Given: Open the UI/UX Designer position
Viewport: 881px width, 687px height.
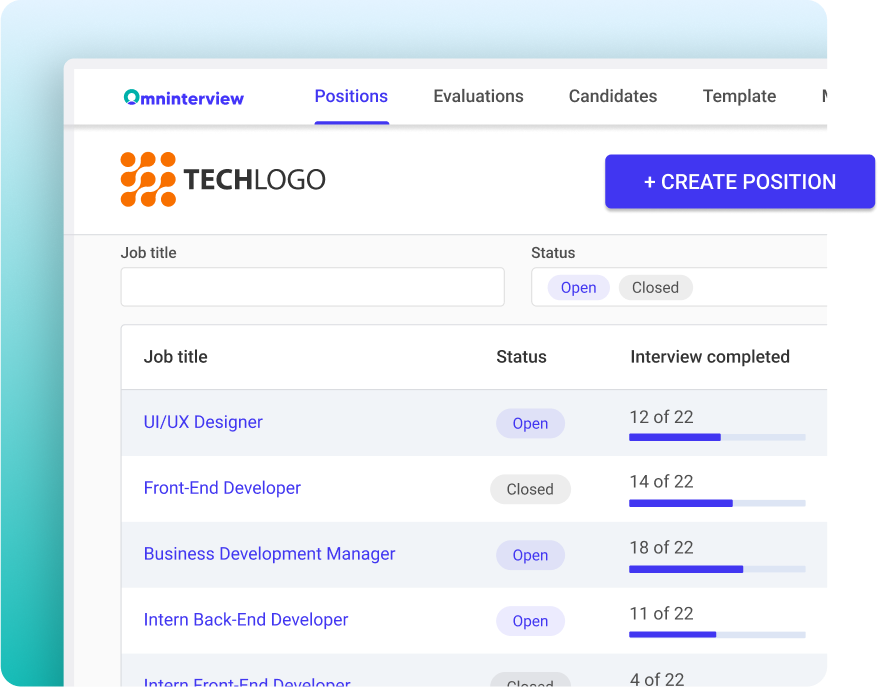Looking at the screenshot, I should 203,422.
